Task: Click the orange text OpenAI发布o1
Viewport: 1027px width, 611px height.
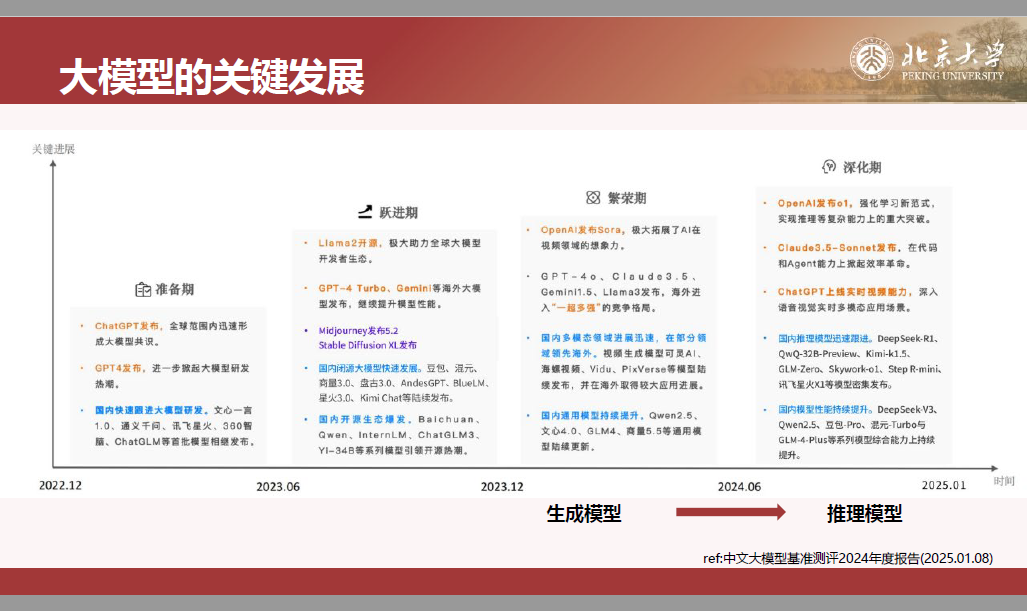Action: (x=815, y=203)
